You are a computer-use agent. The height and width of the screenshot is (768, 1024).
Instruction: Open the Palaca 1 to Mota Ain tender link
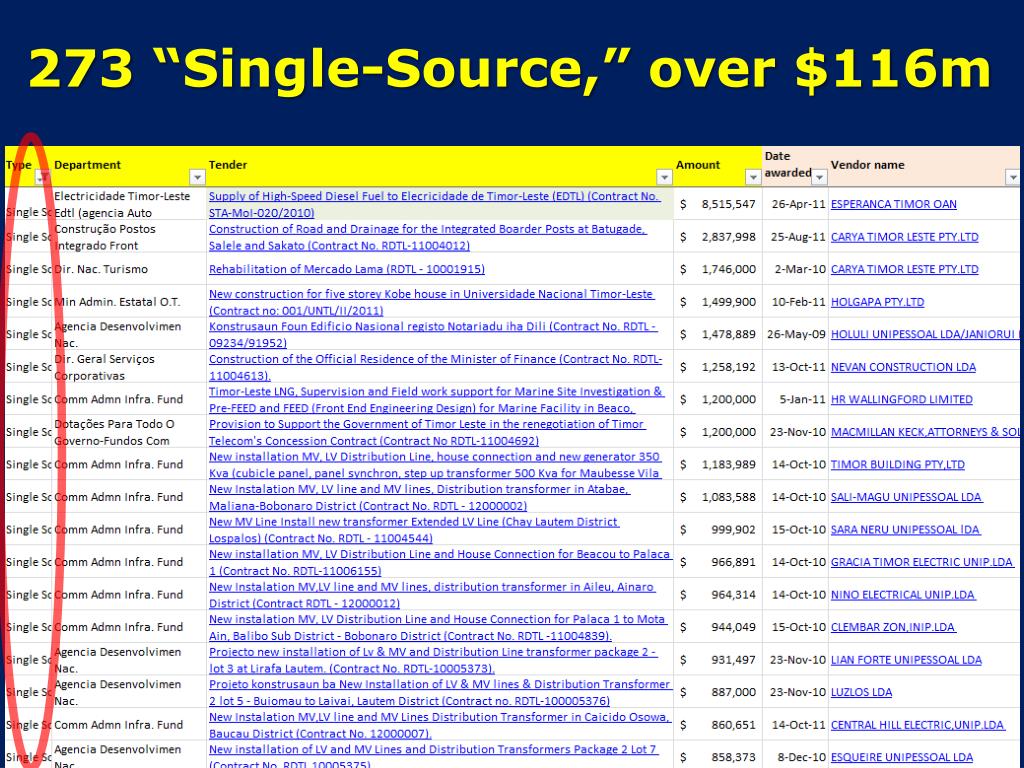click(438, 627)
